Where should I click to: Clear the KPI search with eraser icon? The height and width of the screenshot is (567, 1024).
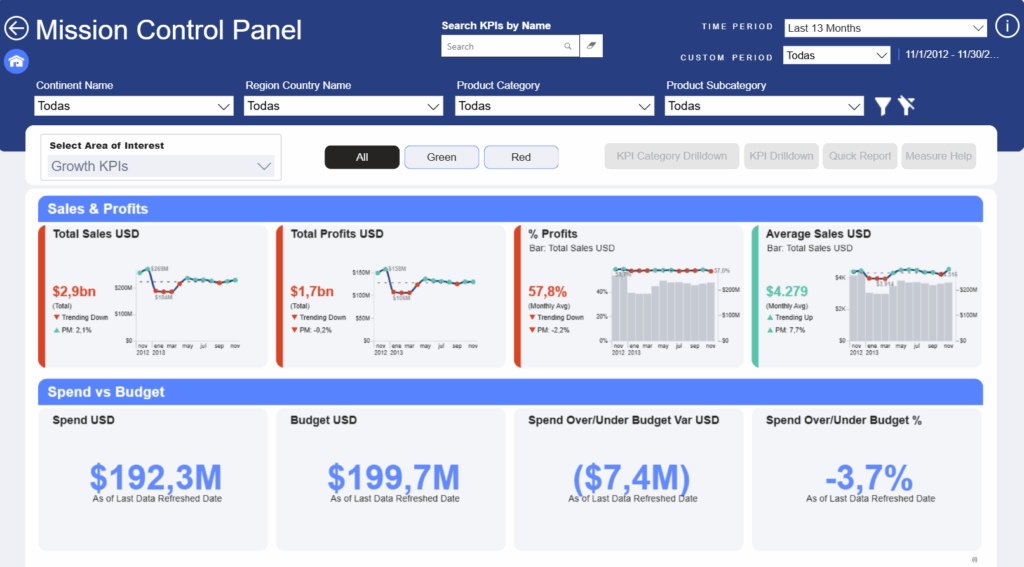(x=591, y=46)
